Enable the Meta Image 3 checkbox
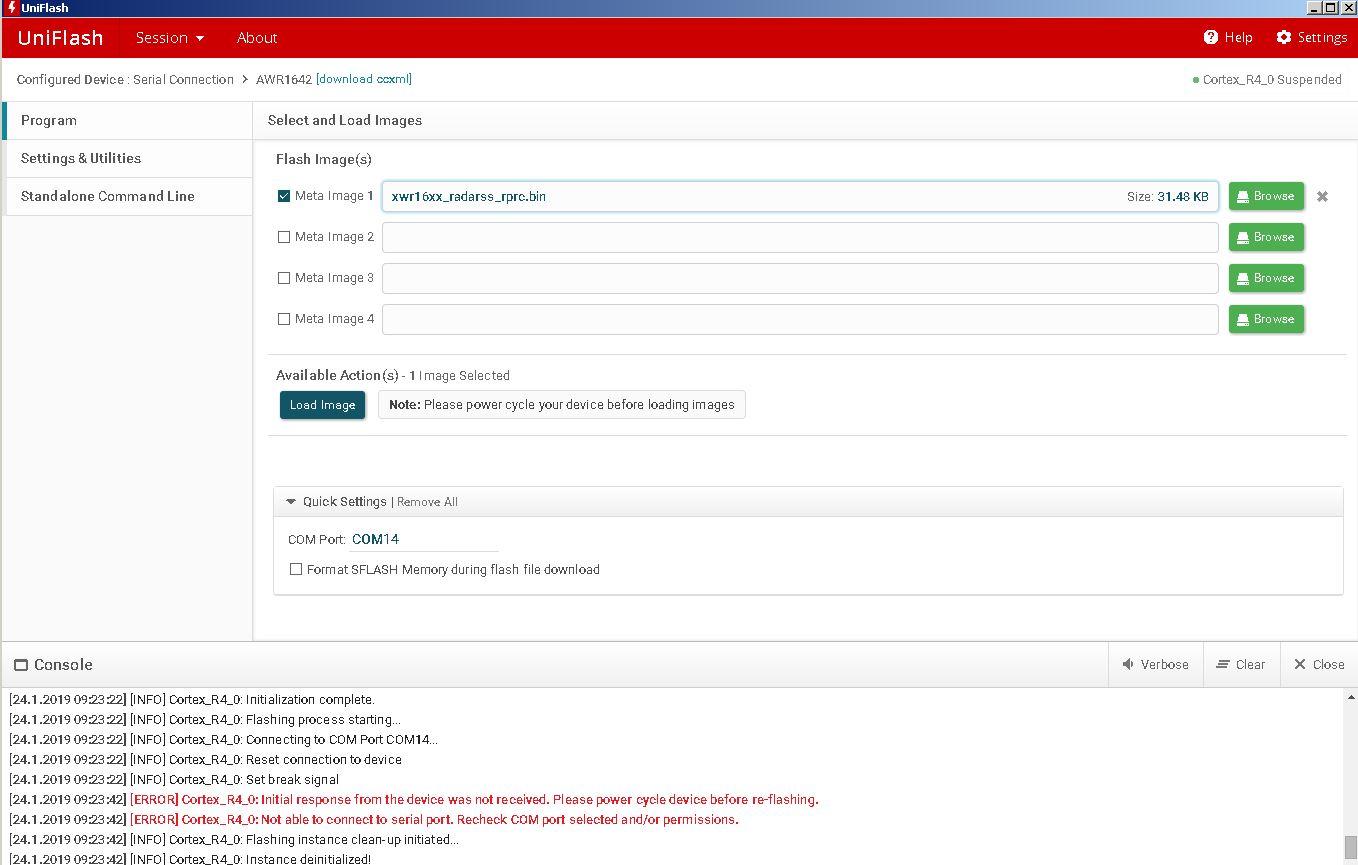The height and width of the screenshot is (865, 1358). (x=284, y=278)
